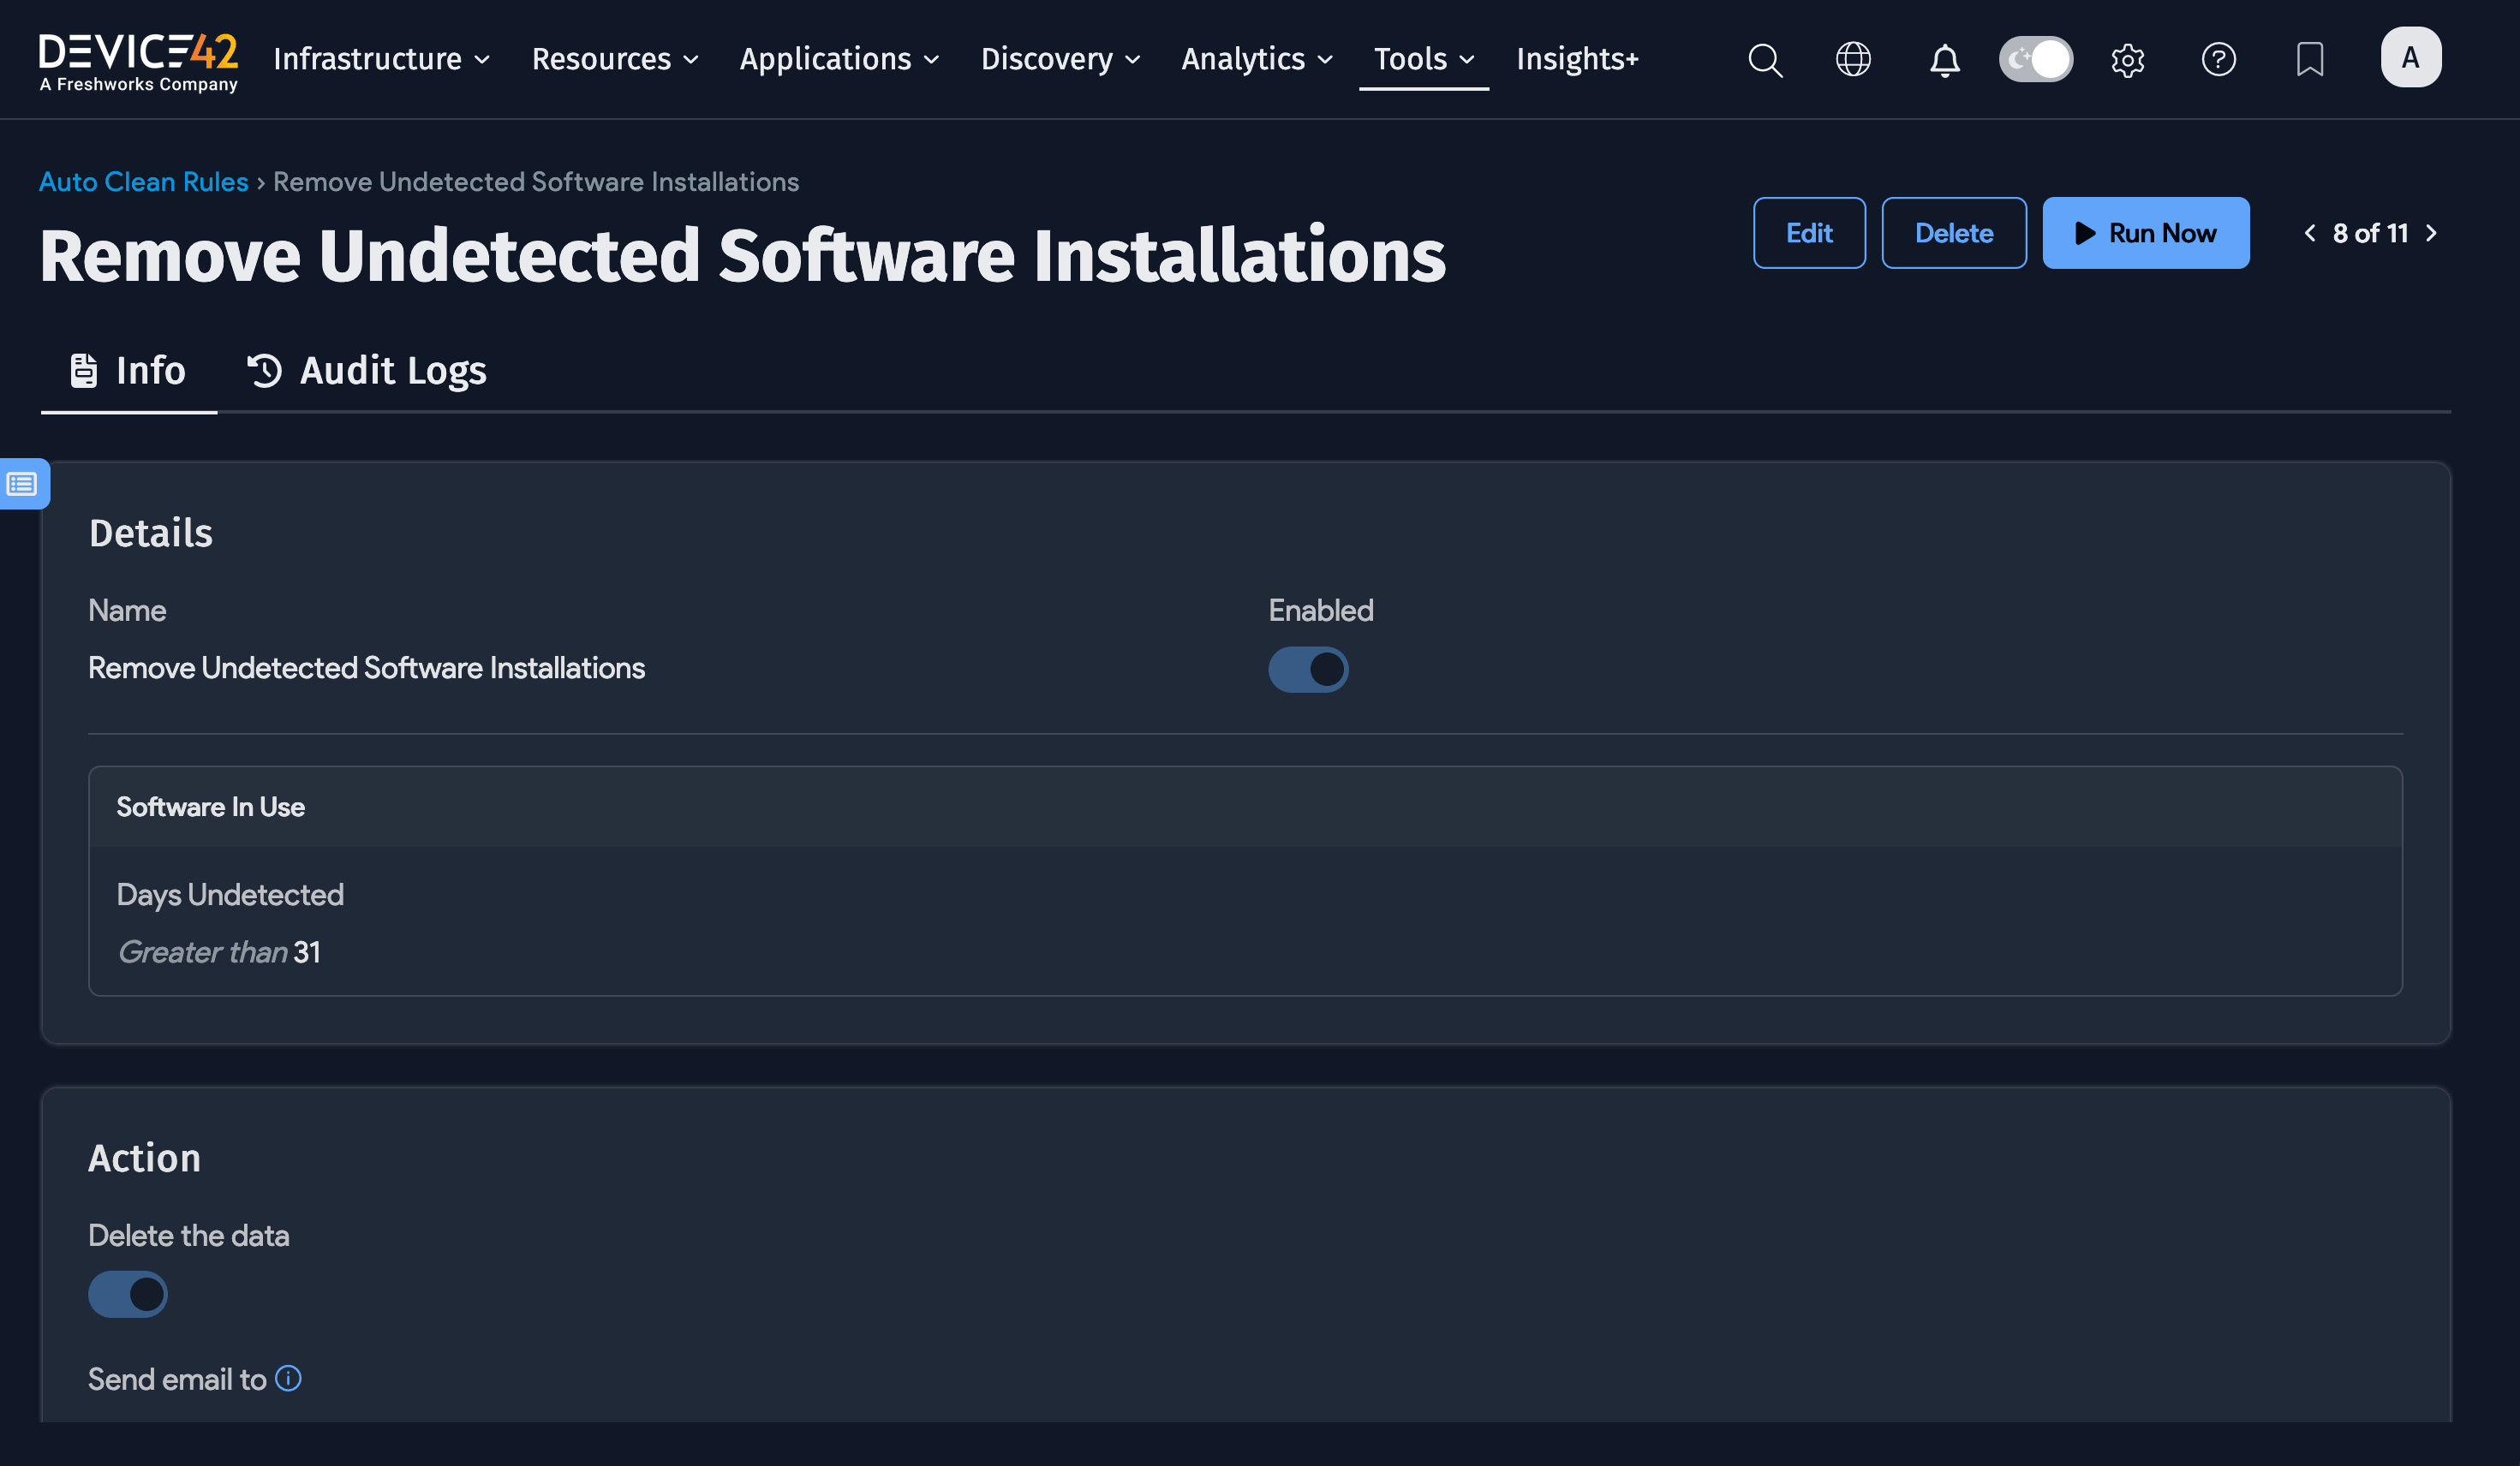Image resolution: width=2520 pixels, height=1466 pixels.
Task: Open the side panel list icon
Action: (22, 484)
